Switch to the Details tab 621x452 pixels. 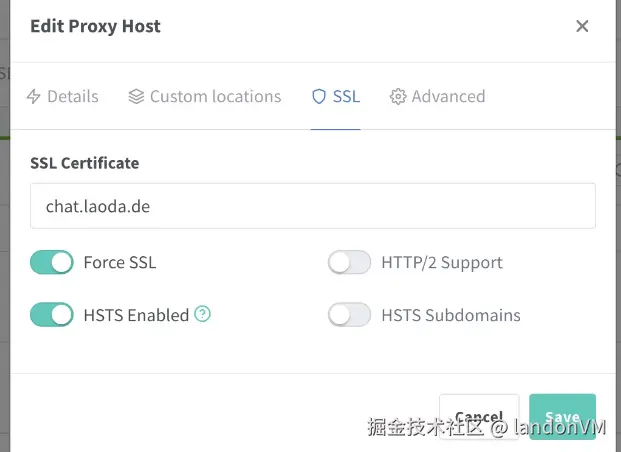(72, 97)
